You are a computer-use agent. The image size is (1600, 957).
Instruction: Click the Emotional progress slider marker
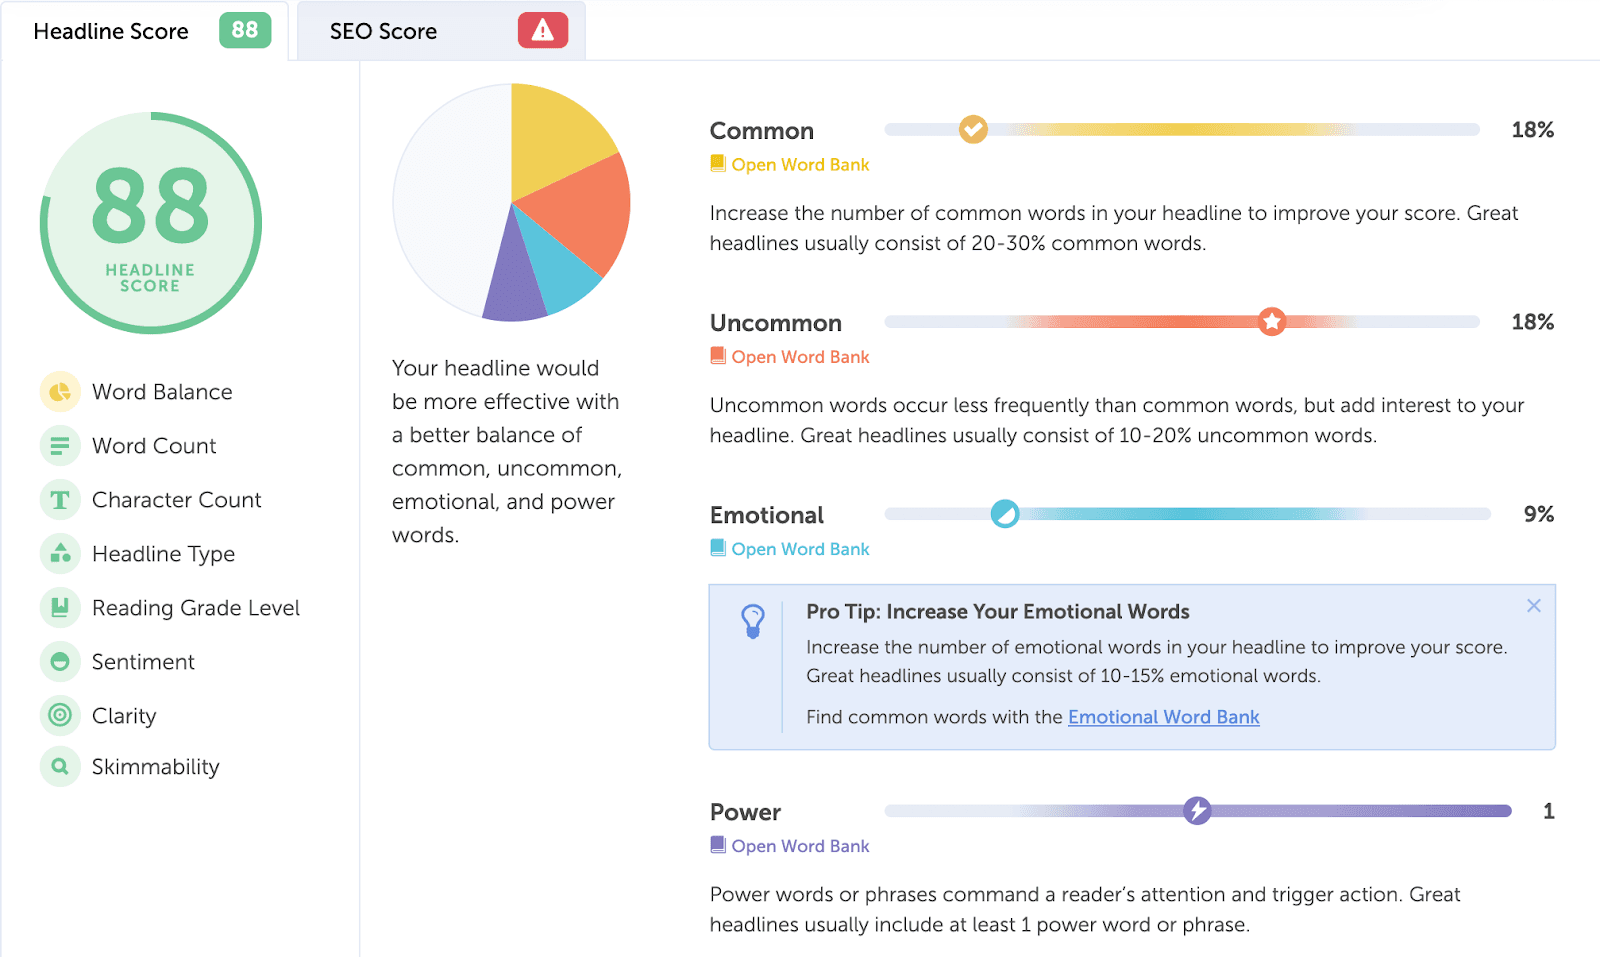coord(1004,513)
